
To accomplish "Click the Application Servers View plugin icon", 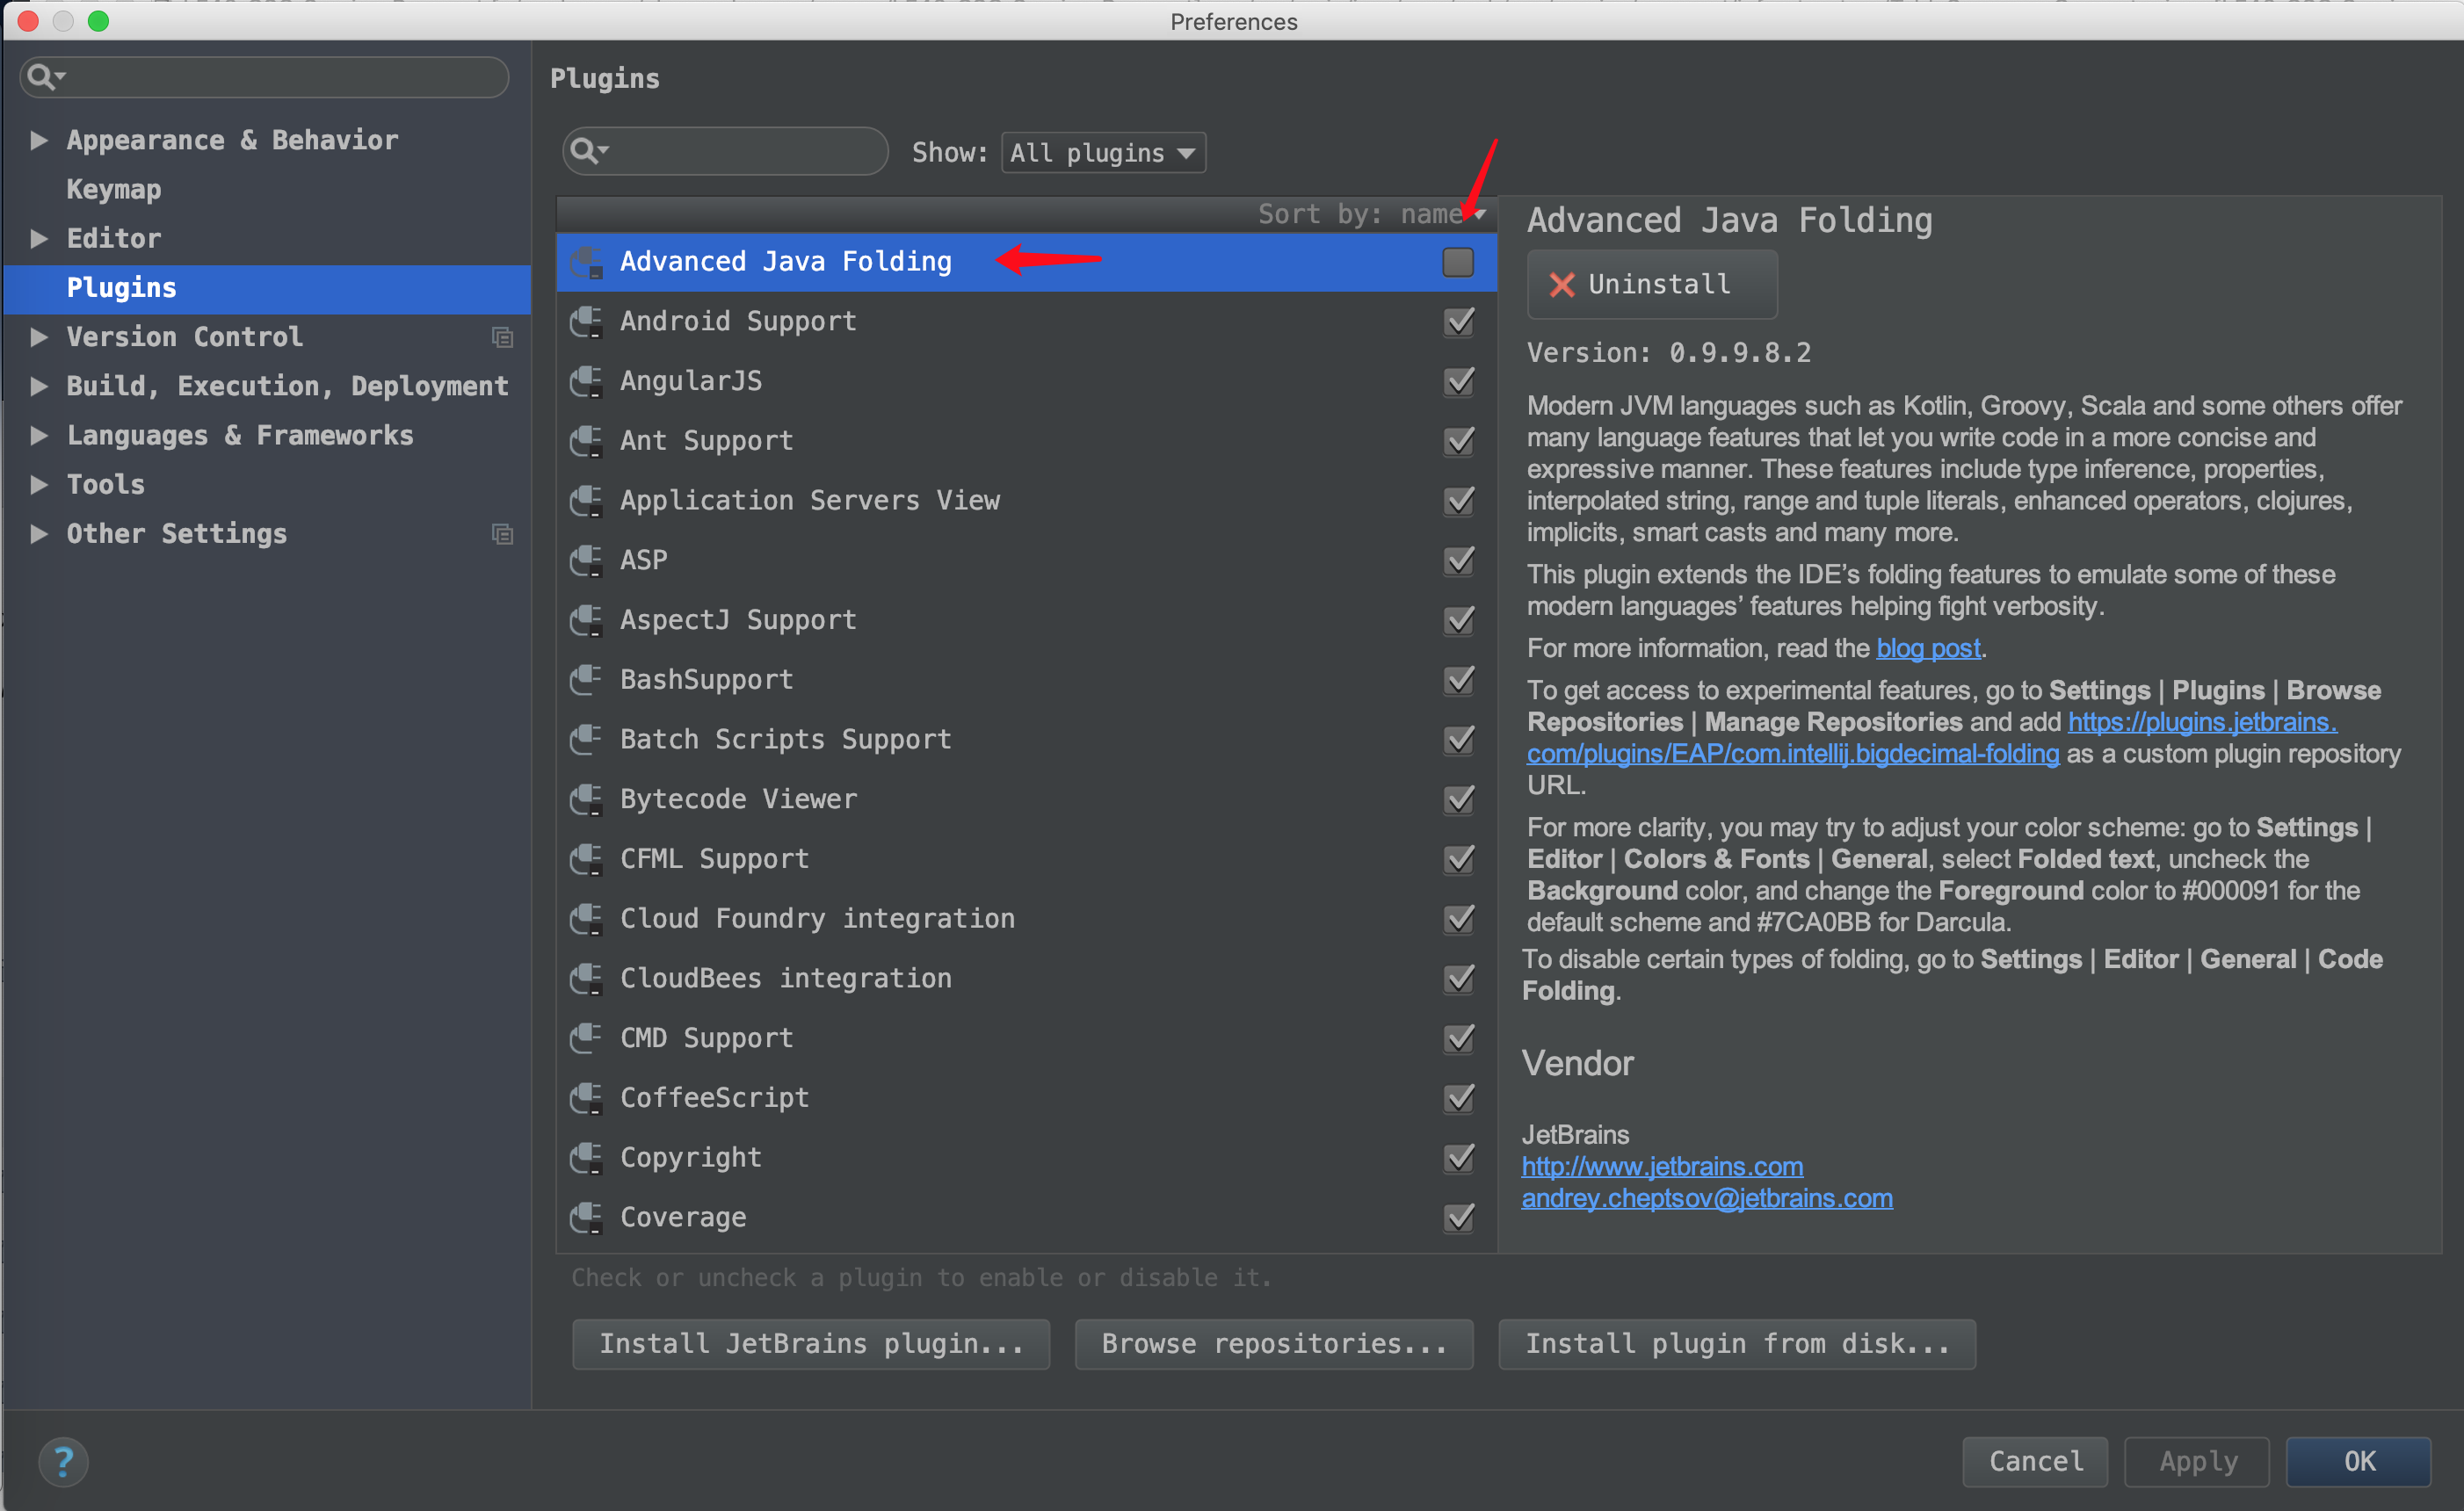I will (586, 501).
